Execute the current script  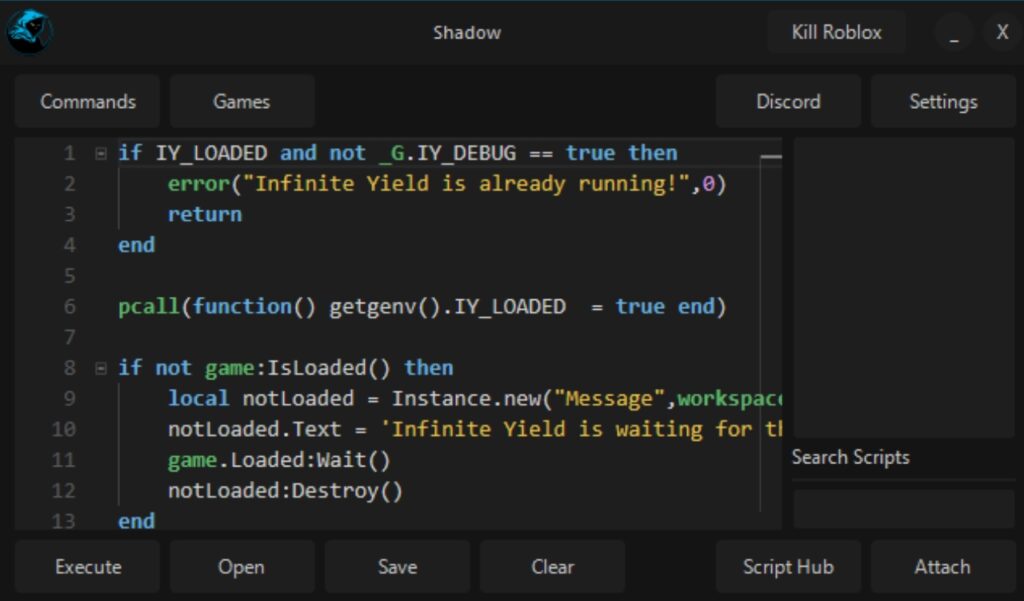click(88, 566)
